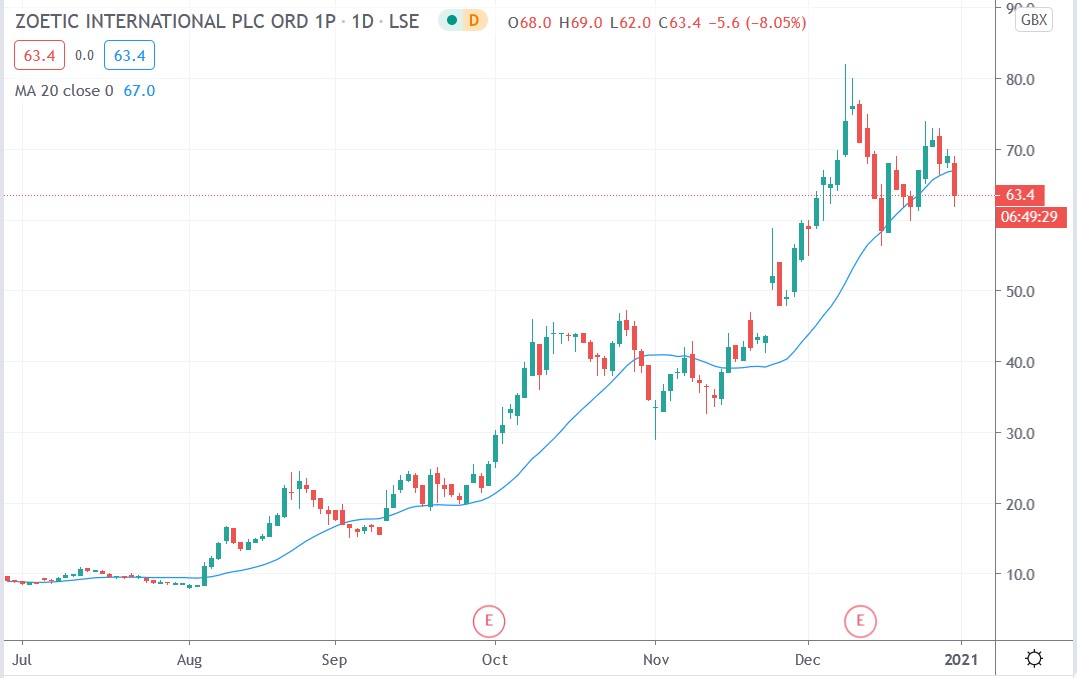Click the orange D timeframe badge

(x=471, y=18)
